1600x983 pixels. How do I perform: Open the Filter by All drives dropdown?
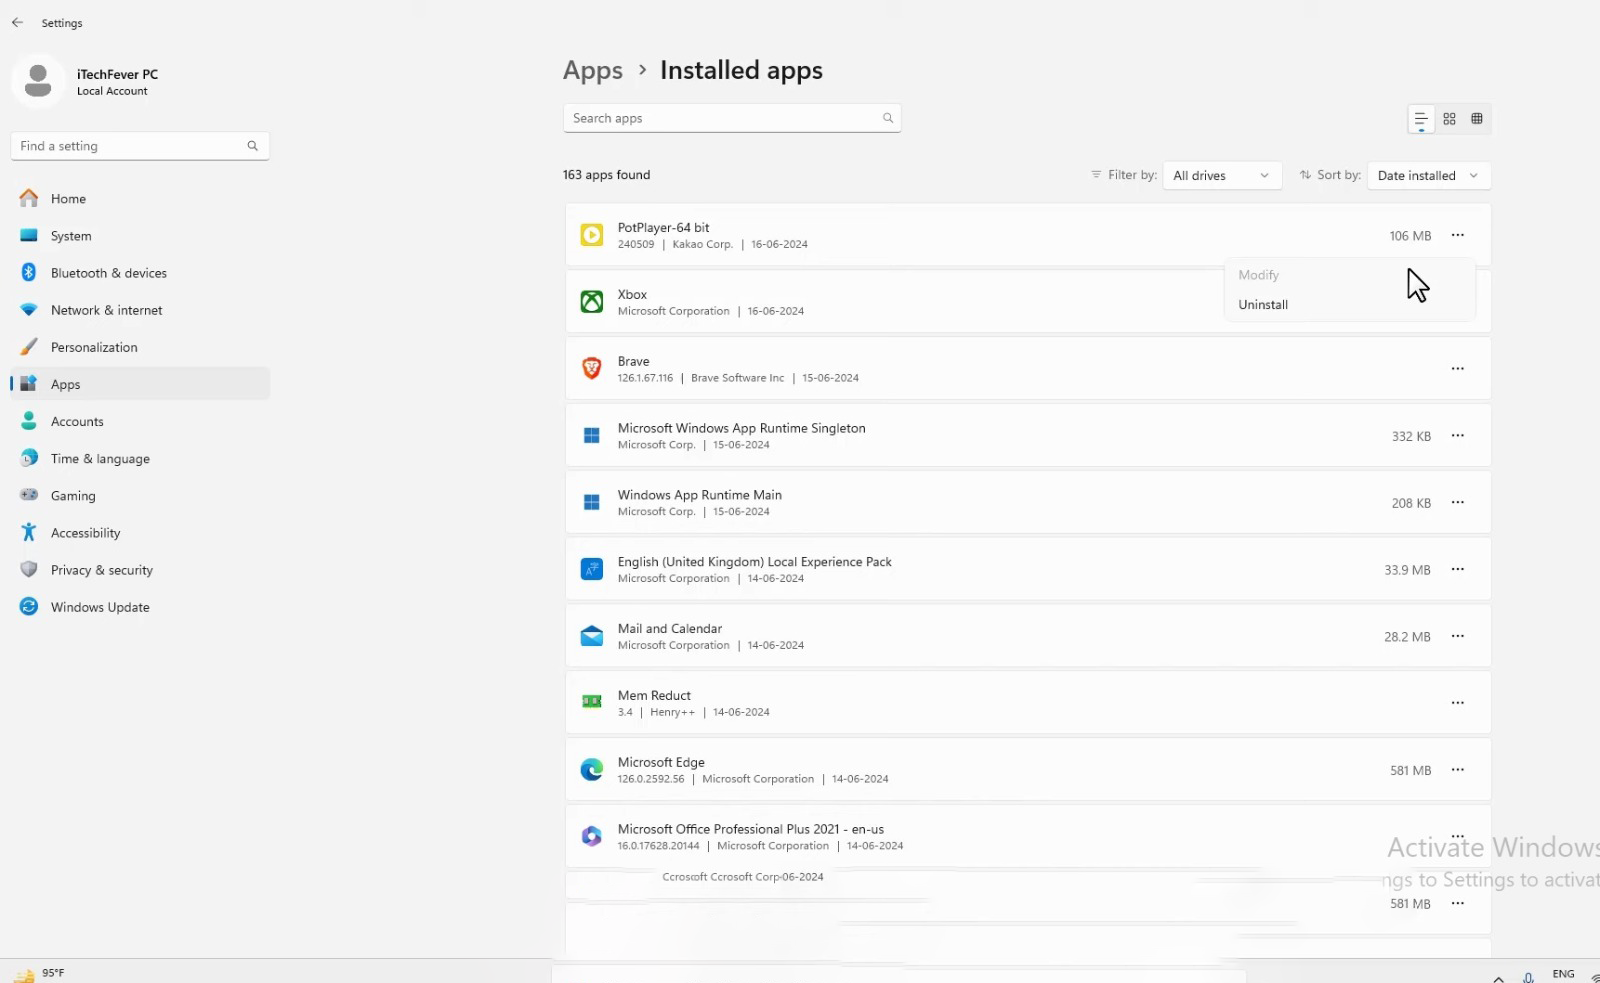pos(1222,175)
